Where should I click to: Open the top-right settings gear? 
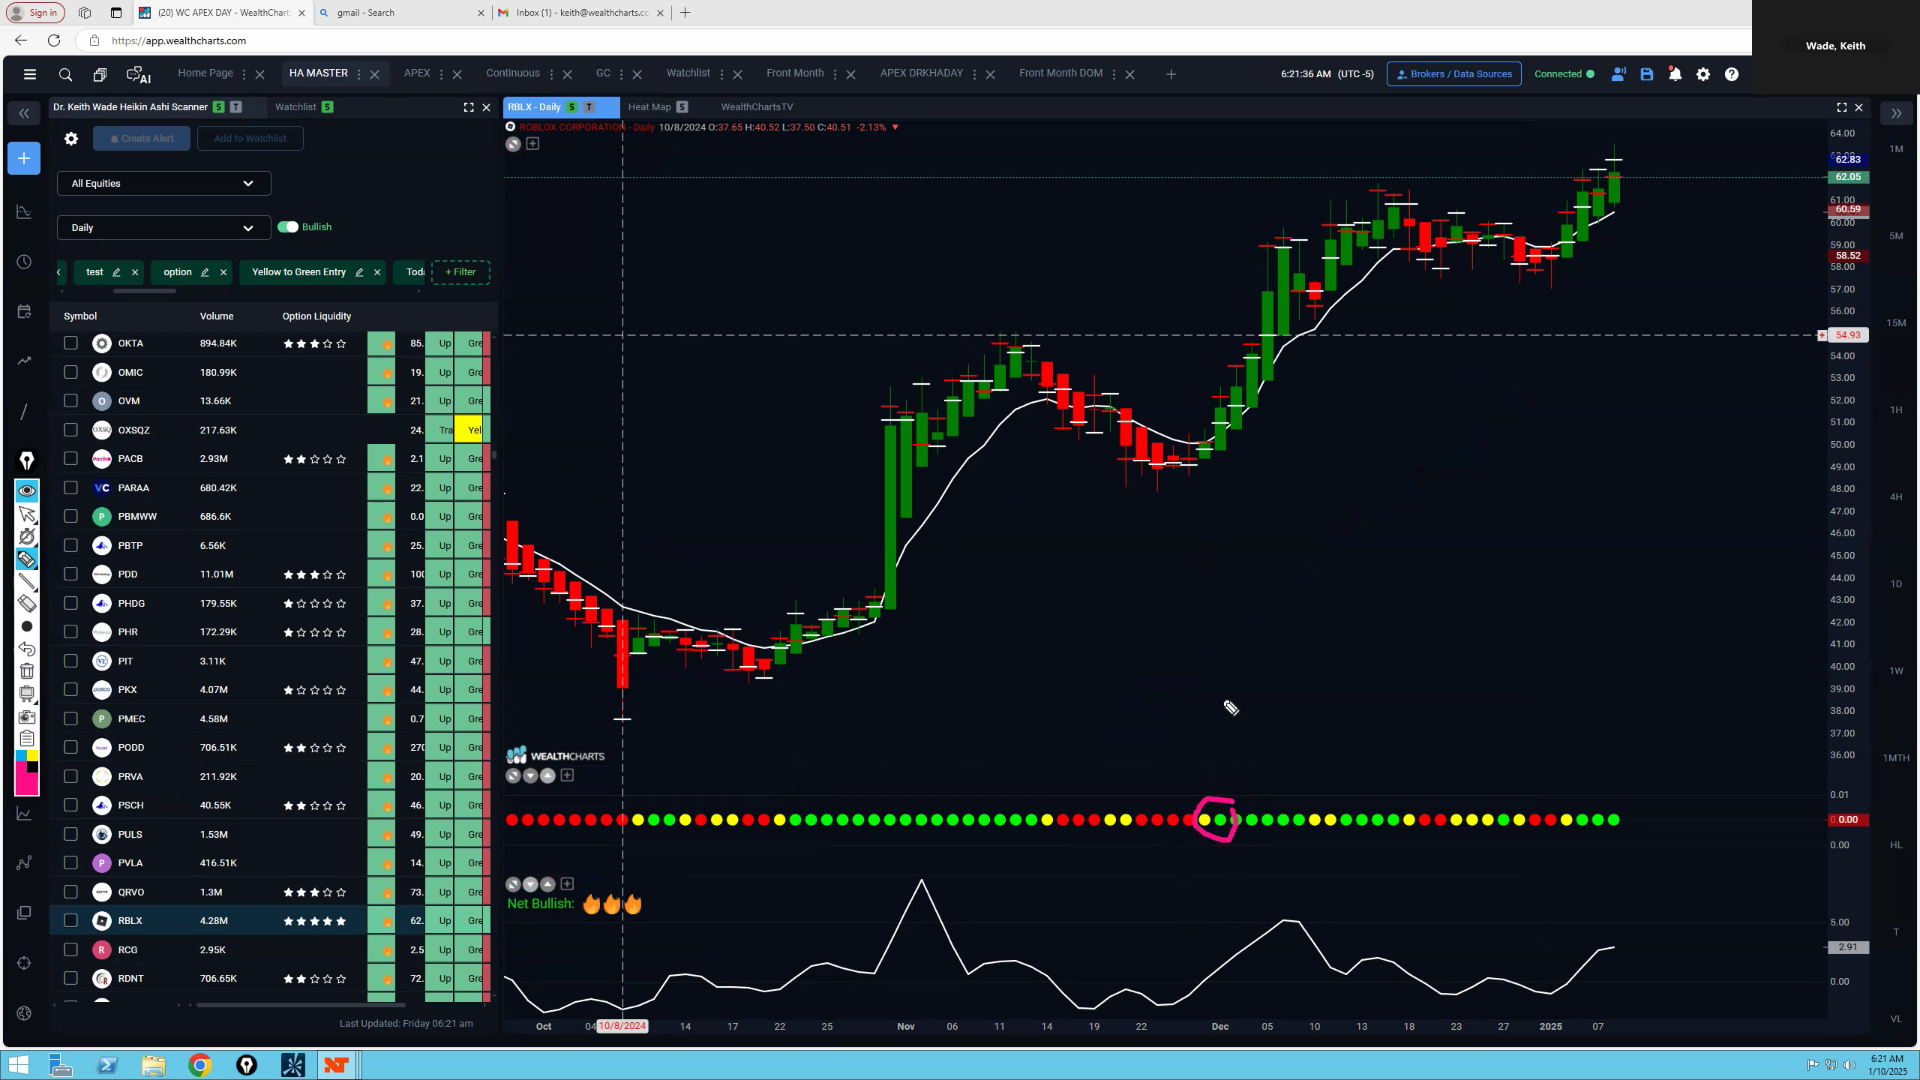[x=1703, y=74]
